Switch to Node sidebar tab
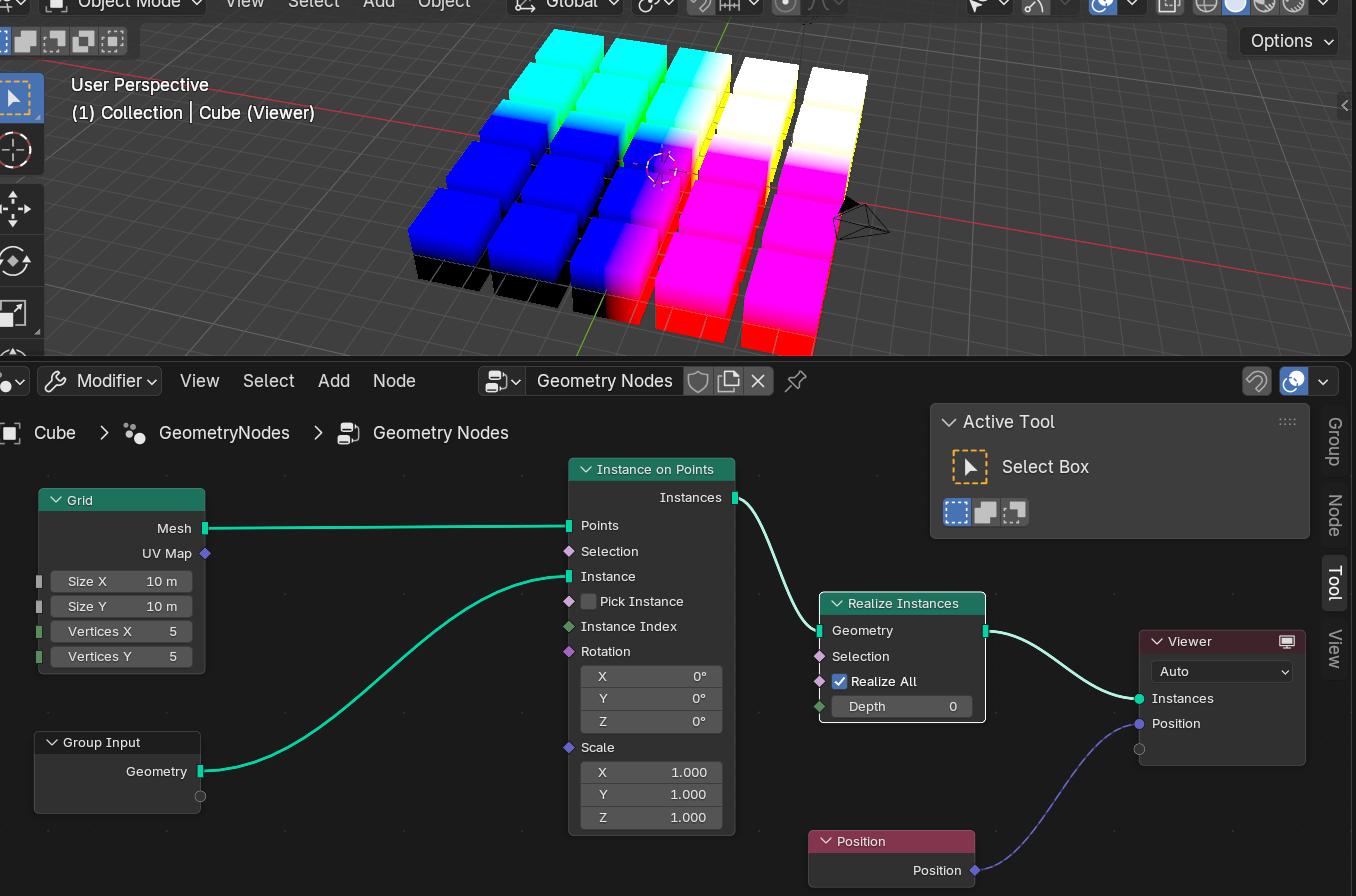 point(1334,515)
